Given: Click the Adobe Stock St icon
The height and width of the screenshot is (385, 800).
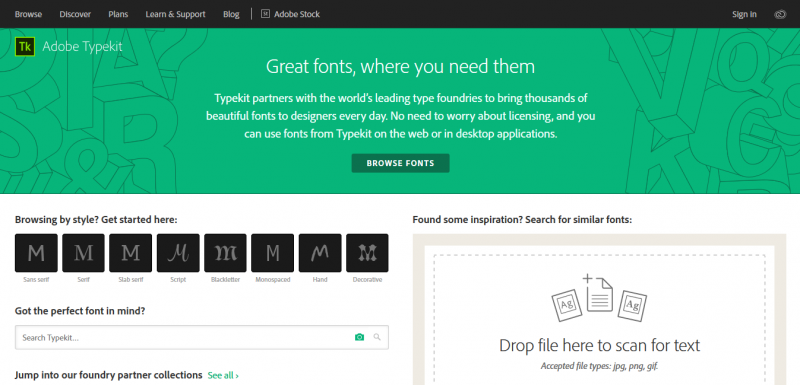Looking at the screenshot, I should point(265,14).
